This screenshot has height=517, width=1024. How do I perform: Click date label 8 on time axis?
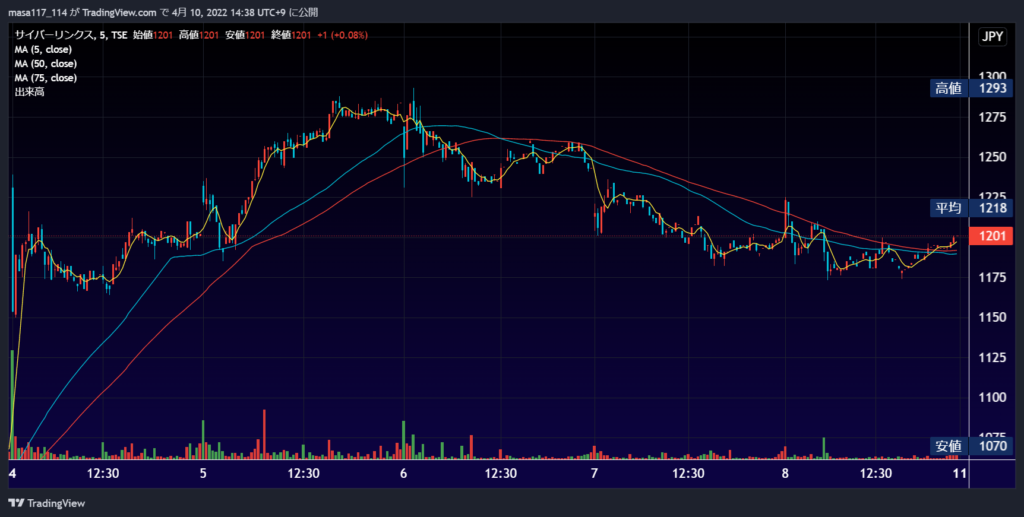(785, 473)
